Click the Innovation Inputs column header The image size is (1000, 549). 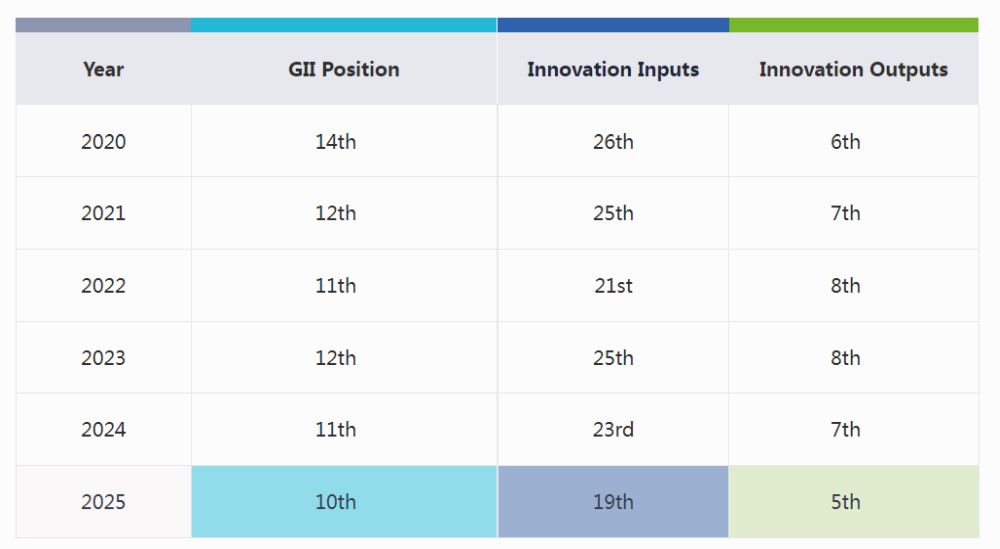(x=612, y=69)
